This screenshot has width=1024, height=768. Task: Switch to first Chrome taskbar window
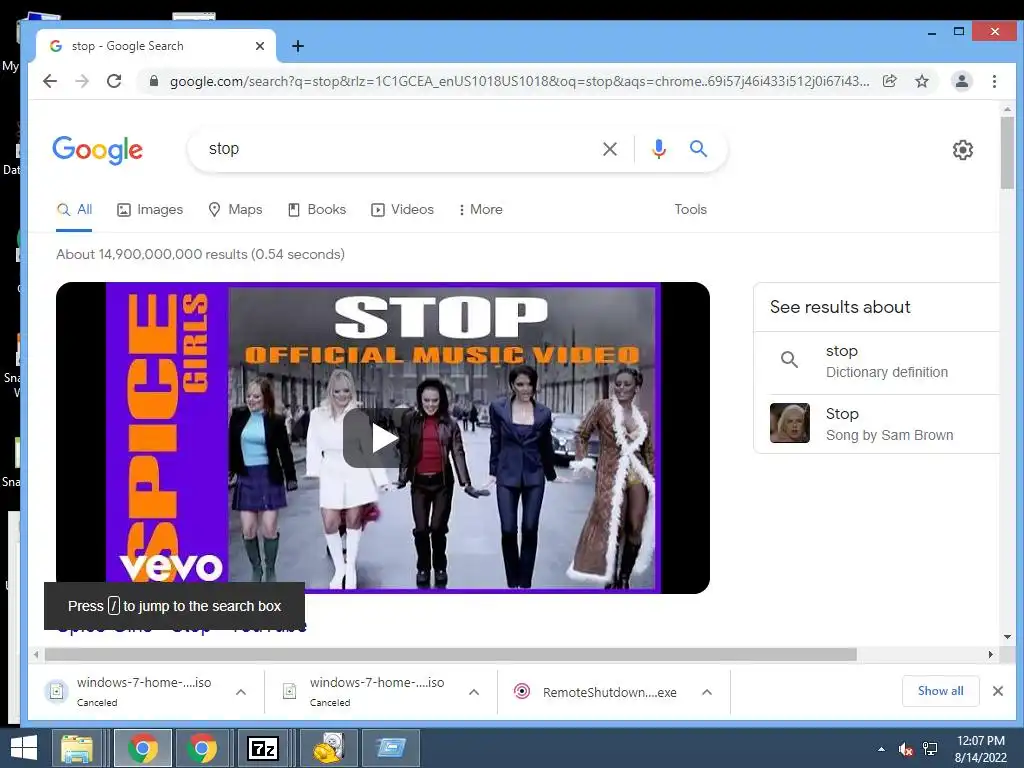(x=143, y=748)
